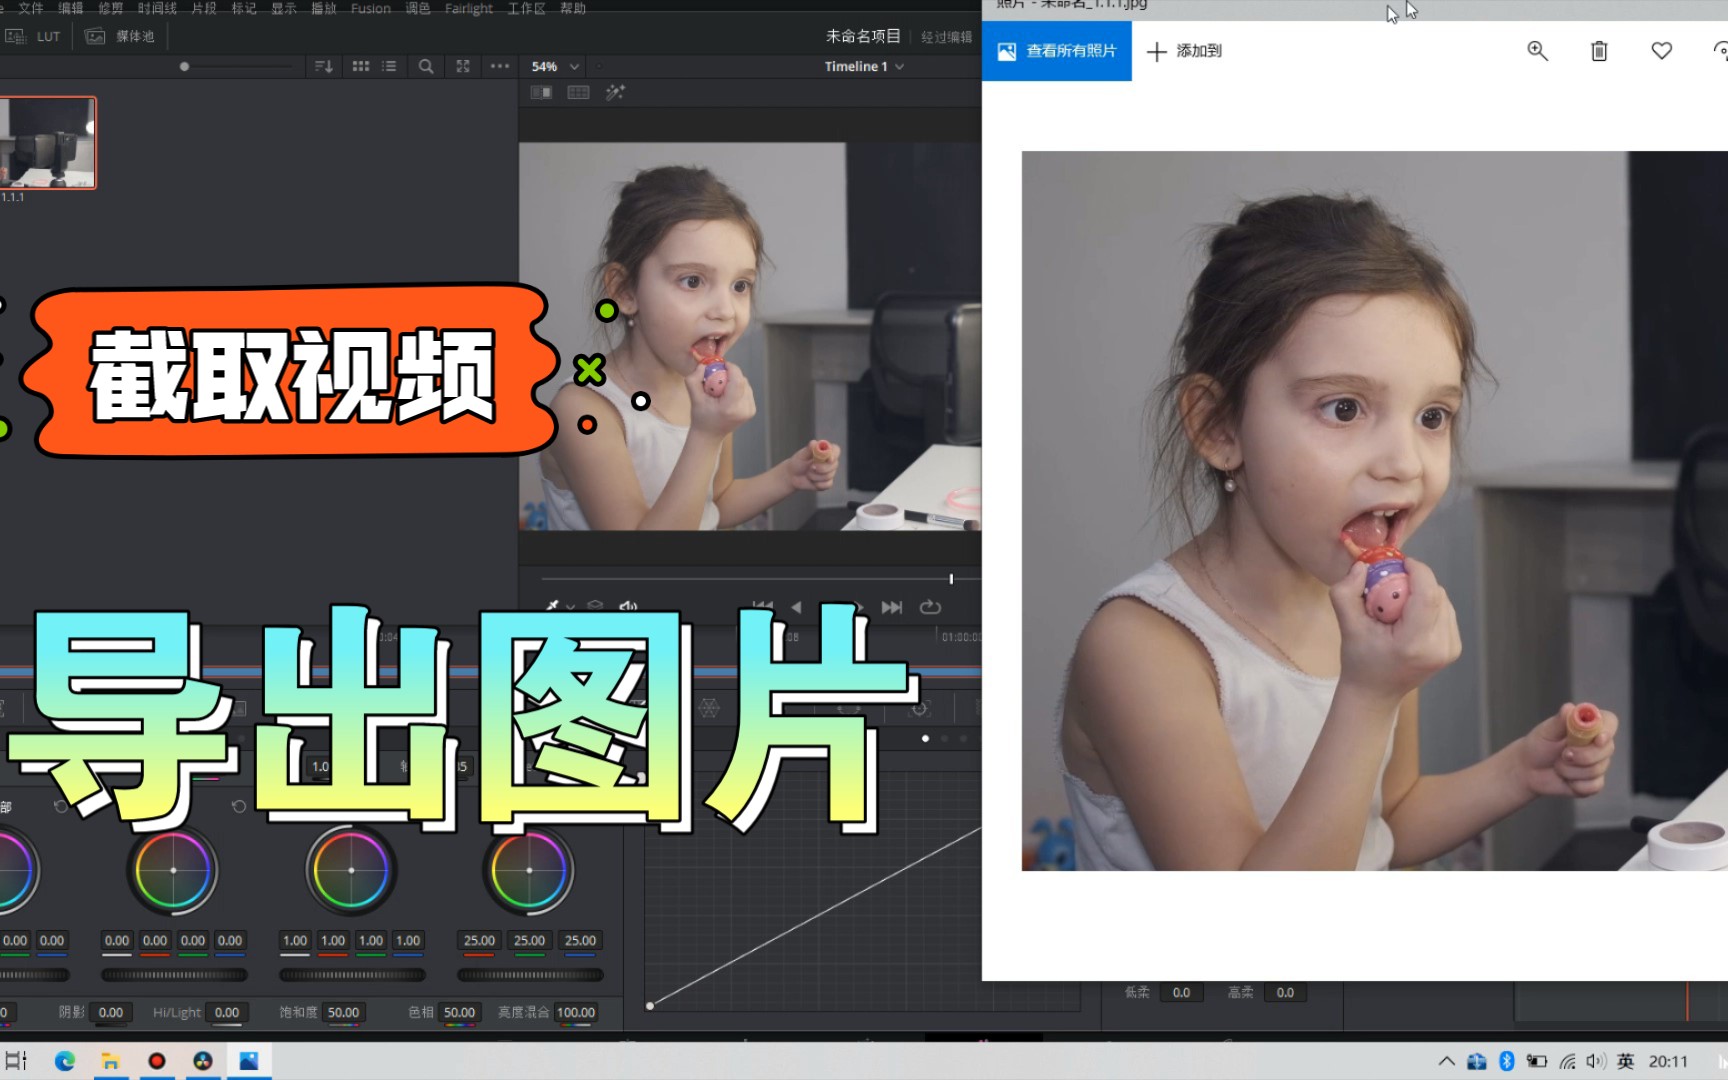Click 查看所有照片 in the Photos app
This screenshot has width=1728, height=1080.
click(1056, 50)
